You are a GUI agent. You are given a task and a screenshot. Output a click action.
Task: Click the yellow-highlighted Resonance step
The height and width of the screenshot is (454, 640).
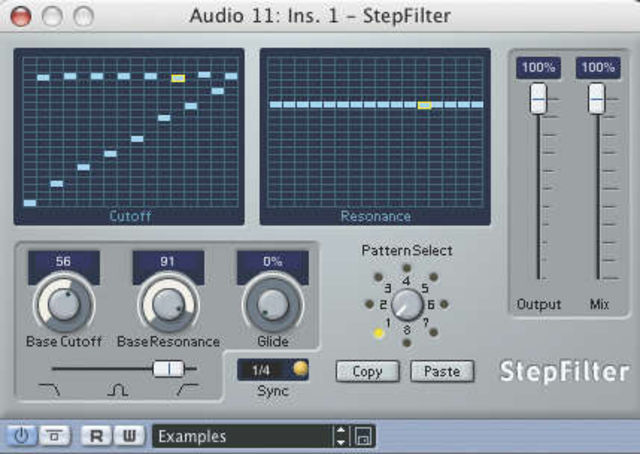pyautogui.click(x=424, y=105)
